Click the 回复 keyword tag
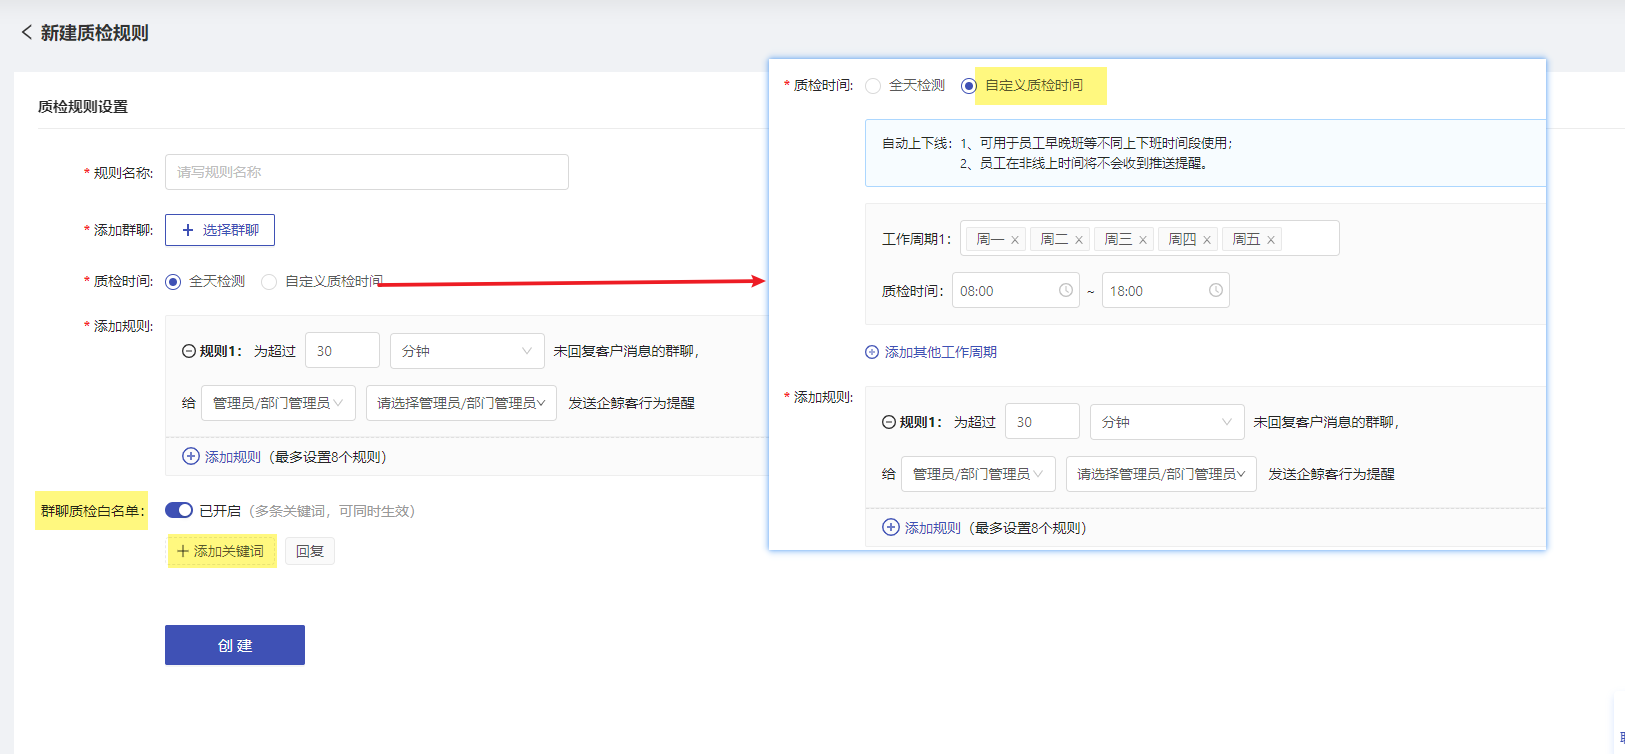 click(x=310, y=551)
